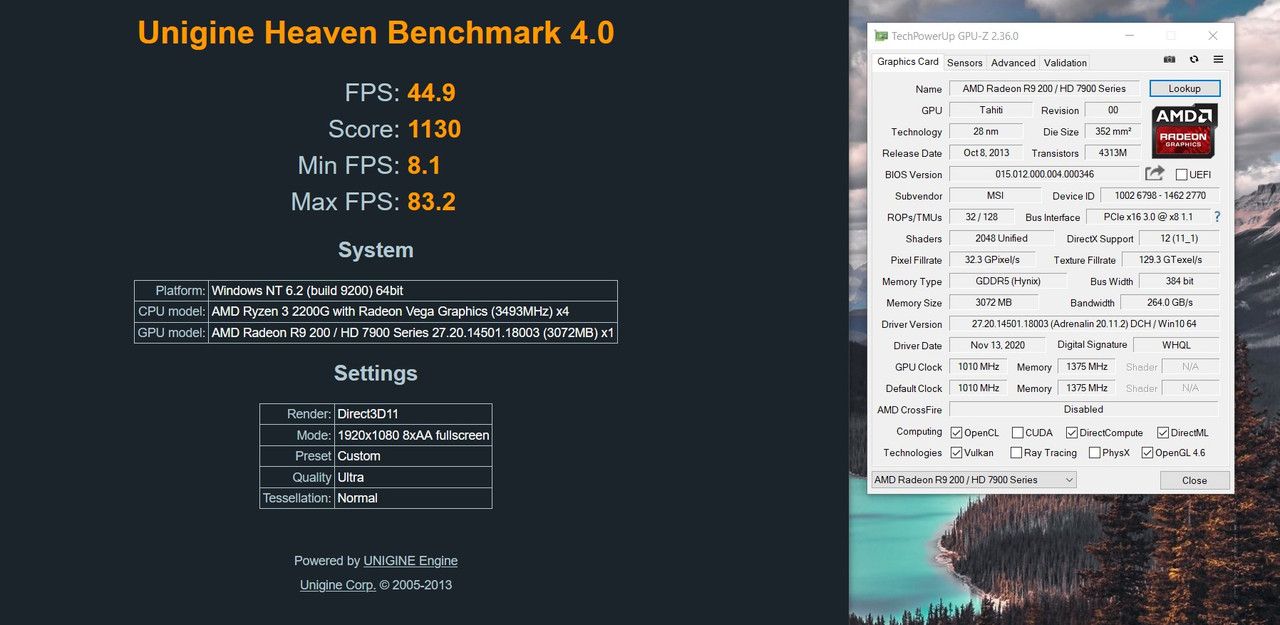Click the Bus Interface PCIe field
The height and width of the screenshot is (625, 1280).
(x=1148, y=217)
